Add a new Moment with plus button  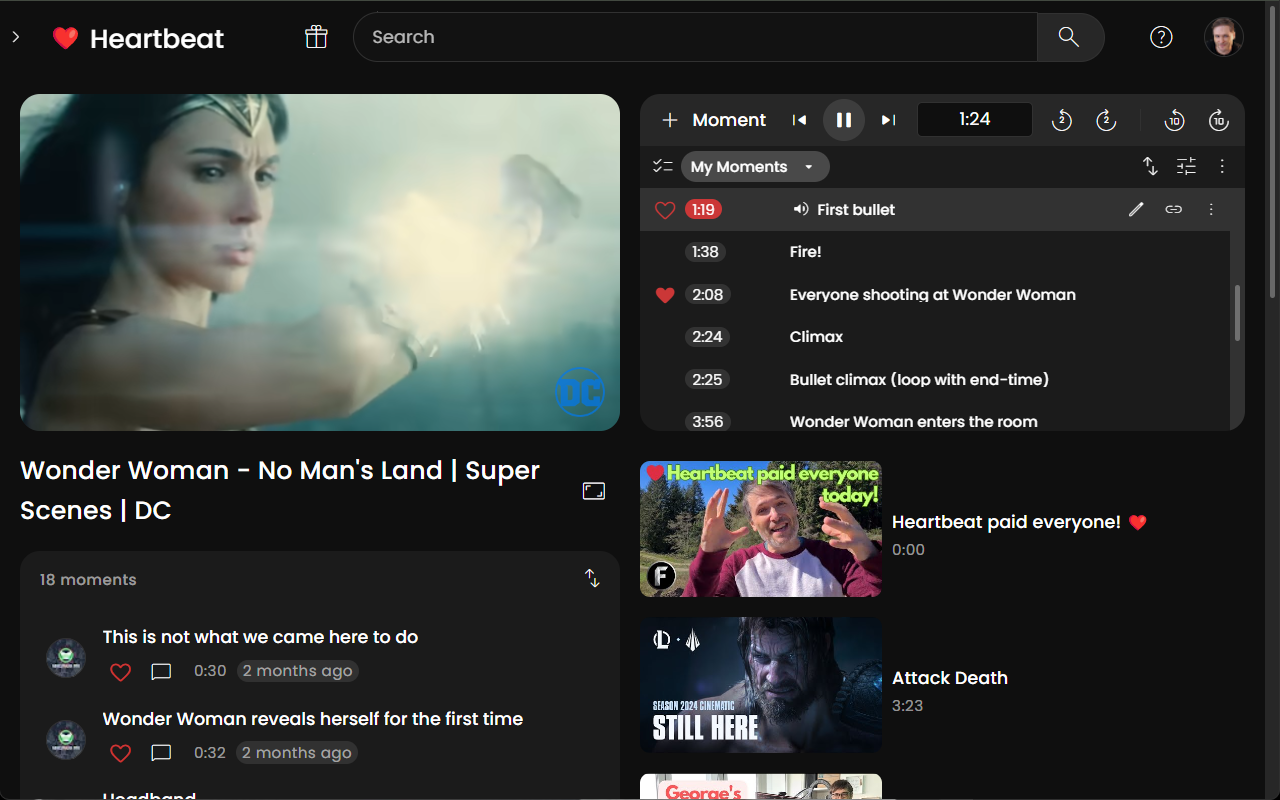pos(714,120)
